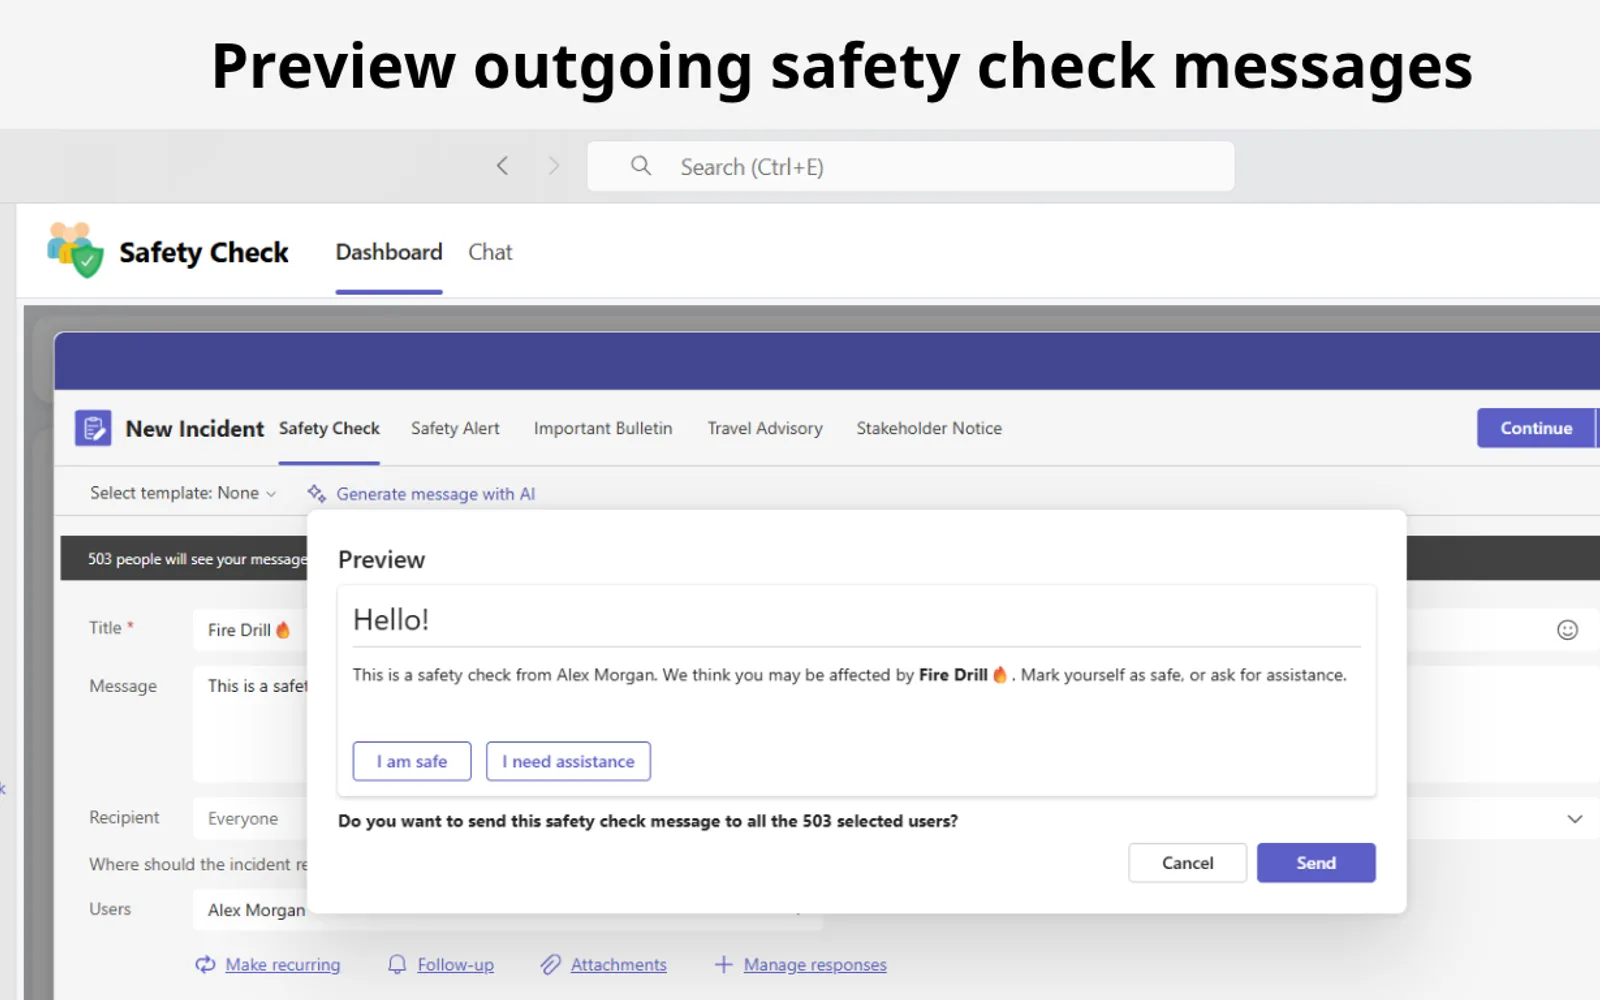This screenshot has width=1600, height=1000.
Task: Click the Safety Check app logo
Action: pyautogui.click(x=75, y=250)
